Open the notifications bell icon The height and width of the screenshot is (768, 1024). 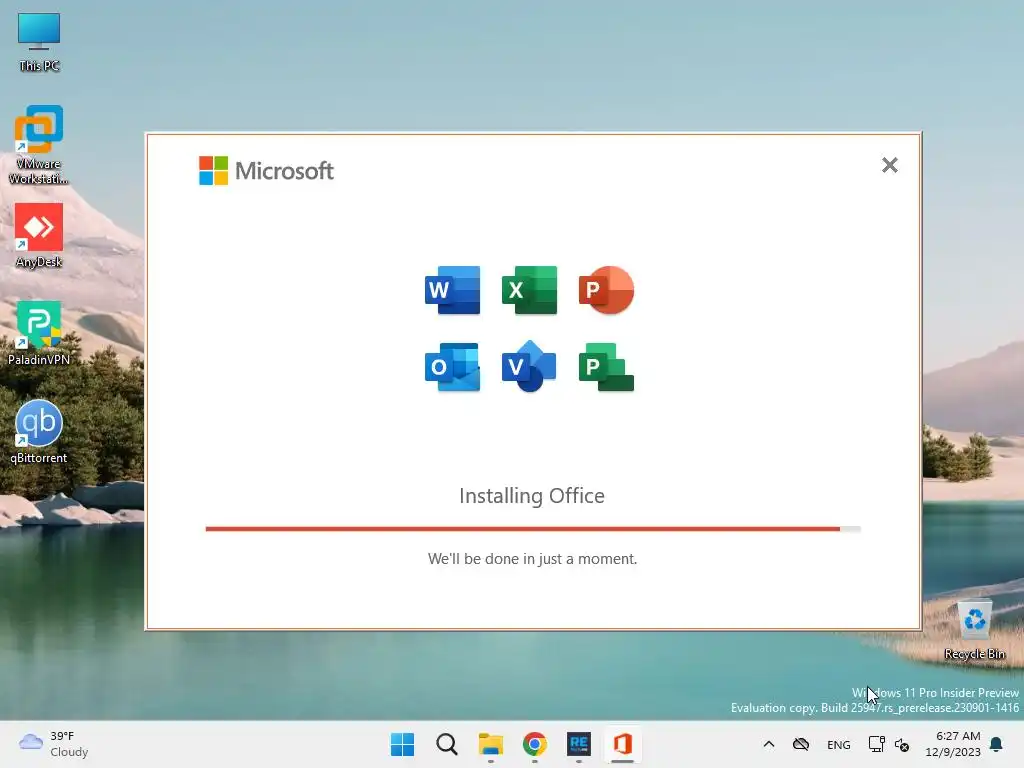[x=996, y=744]
